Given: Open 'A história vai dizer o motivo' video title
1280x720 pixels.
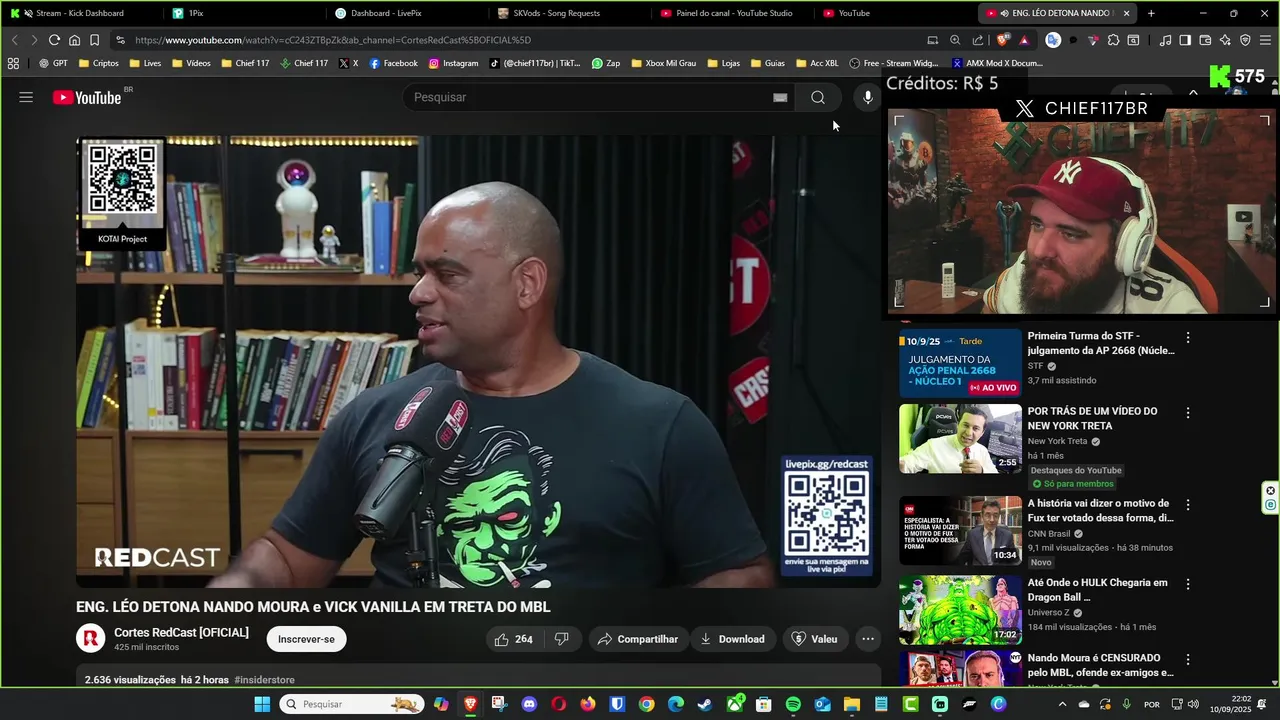Looking at the screenshot, I should coord(1100,511).
